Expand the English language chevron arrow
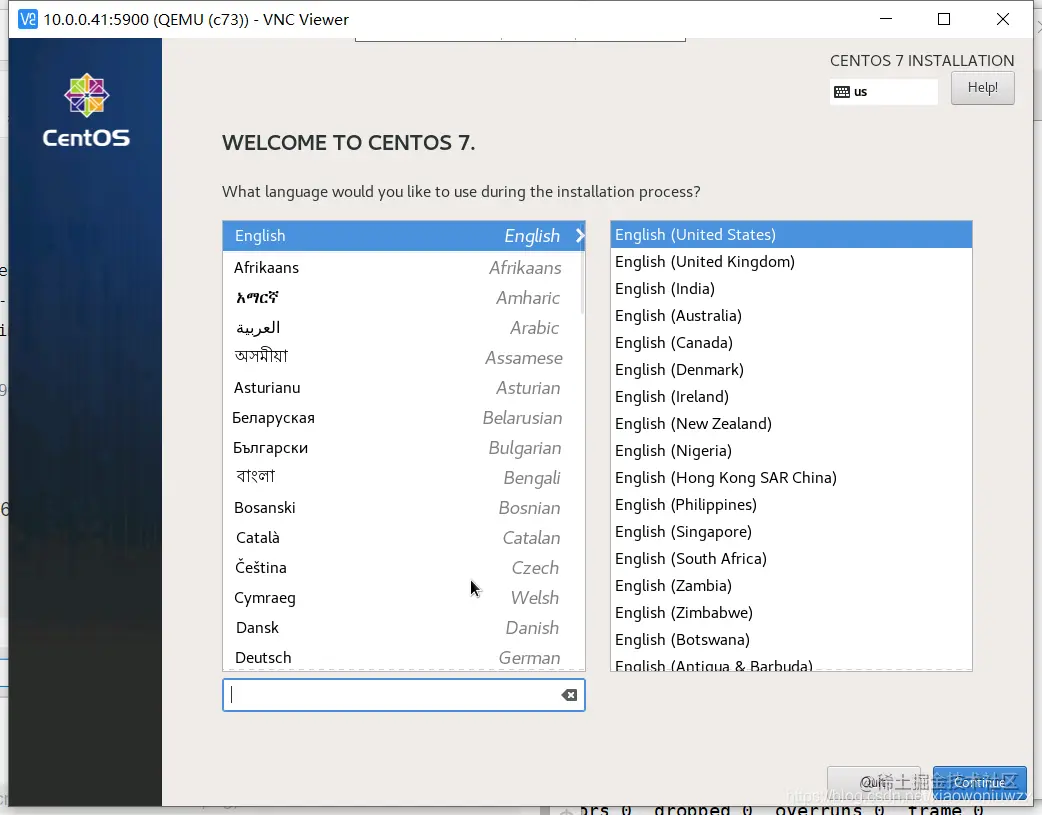The width and height of the screenshot is (1042, 815). [x=579, y=236]
